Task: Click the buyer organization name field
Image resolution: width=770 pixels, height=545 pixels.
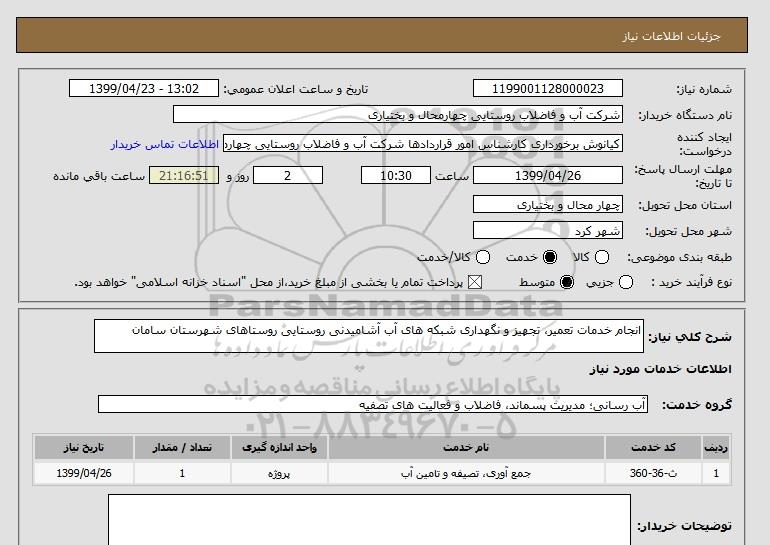Action: (x=398, y=114)
